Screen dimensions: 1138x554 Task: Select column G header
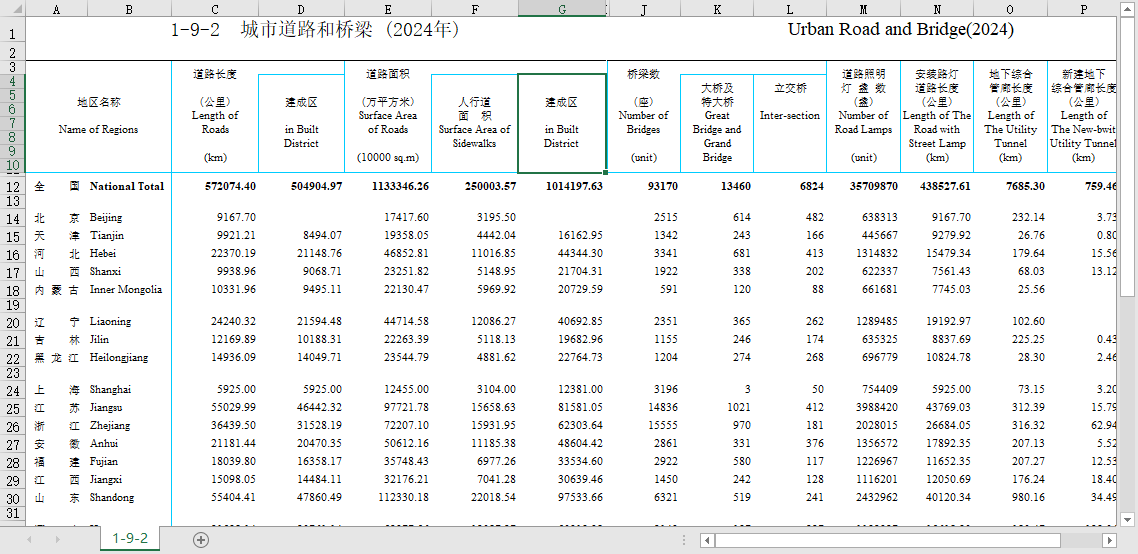point(562,8)
